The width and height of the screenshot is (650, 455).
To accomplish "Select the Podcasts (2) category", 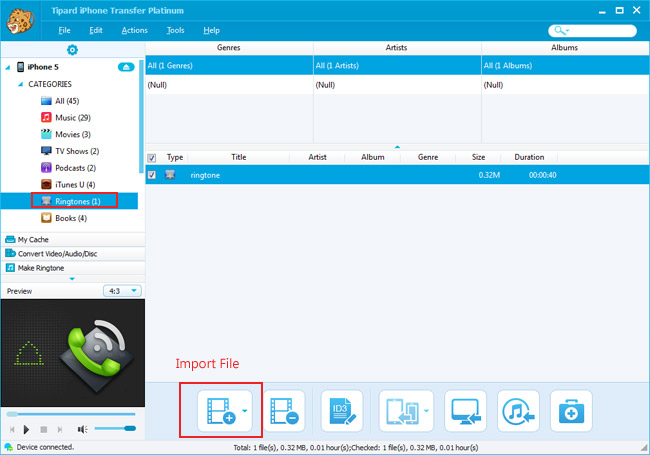I will tap(68, 168).
